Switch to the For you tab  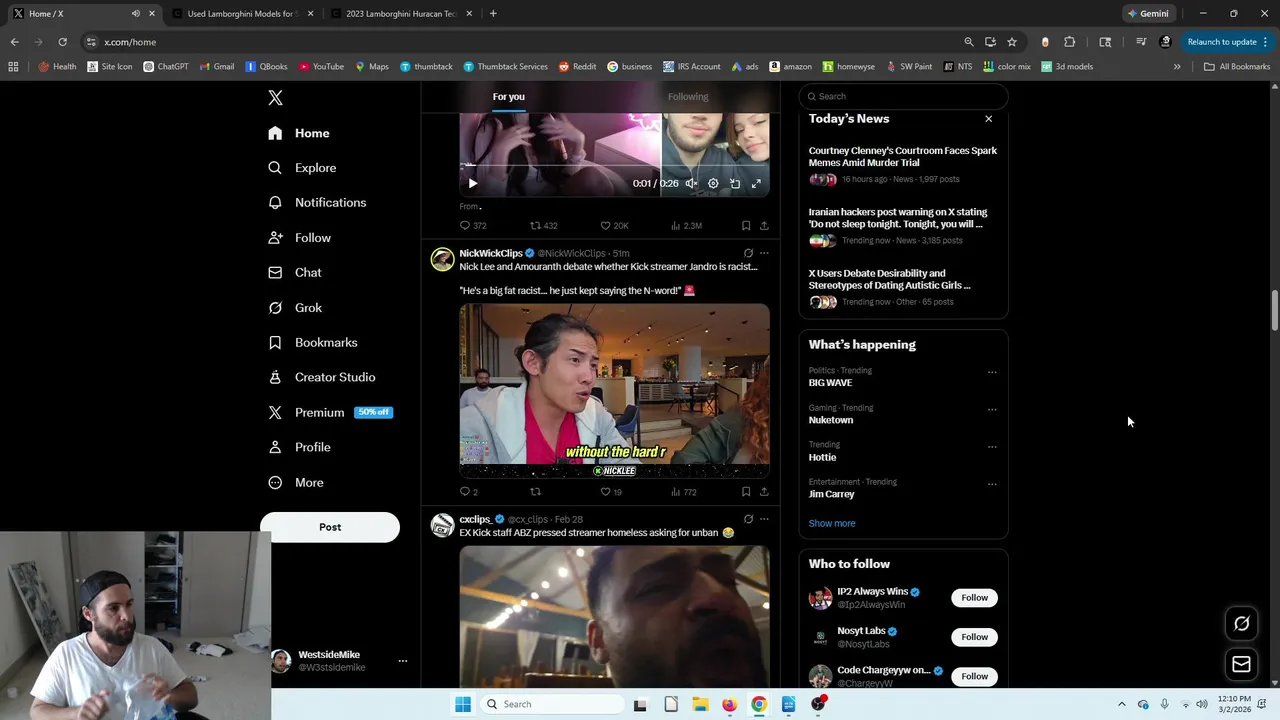508,97
